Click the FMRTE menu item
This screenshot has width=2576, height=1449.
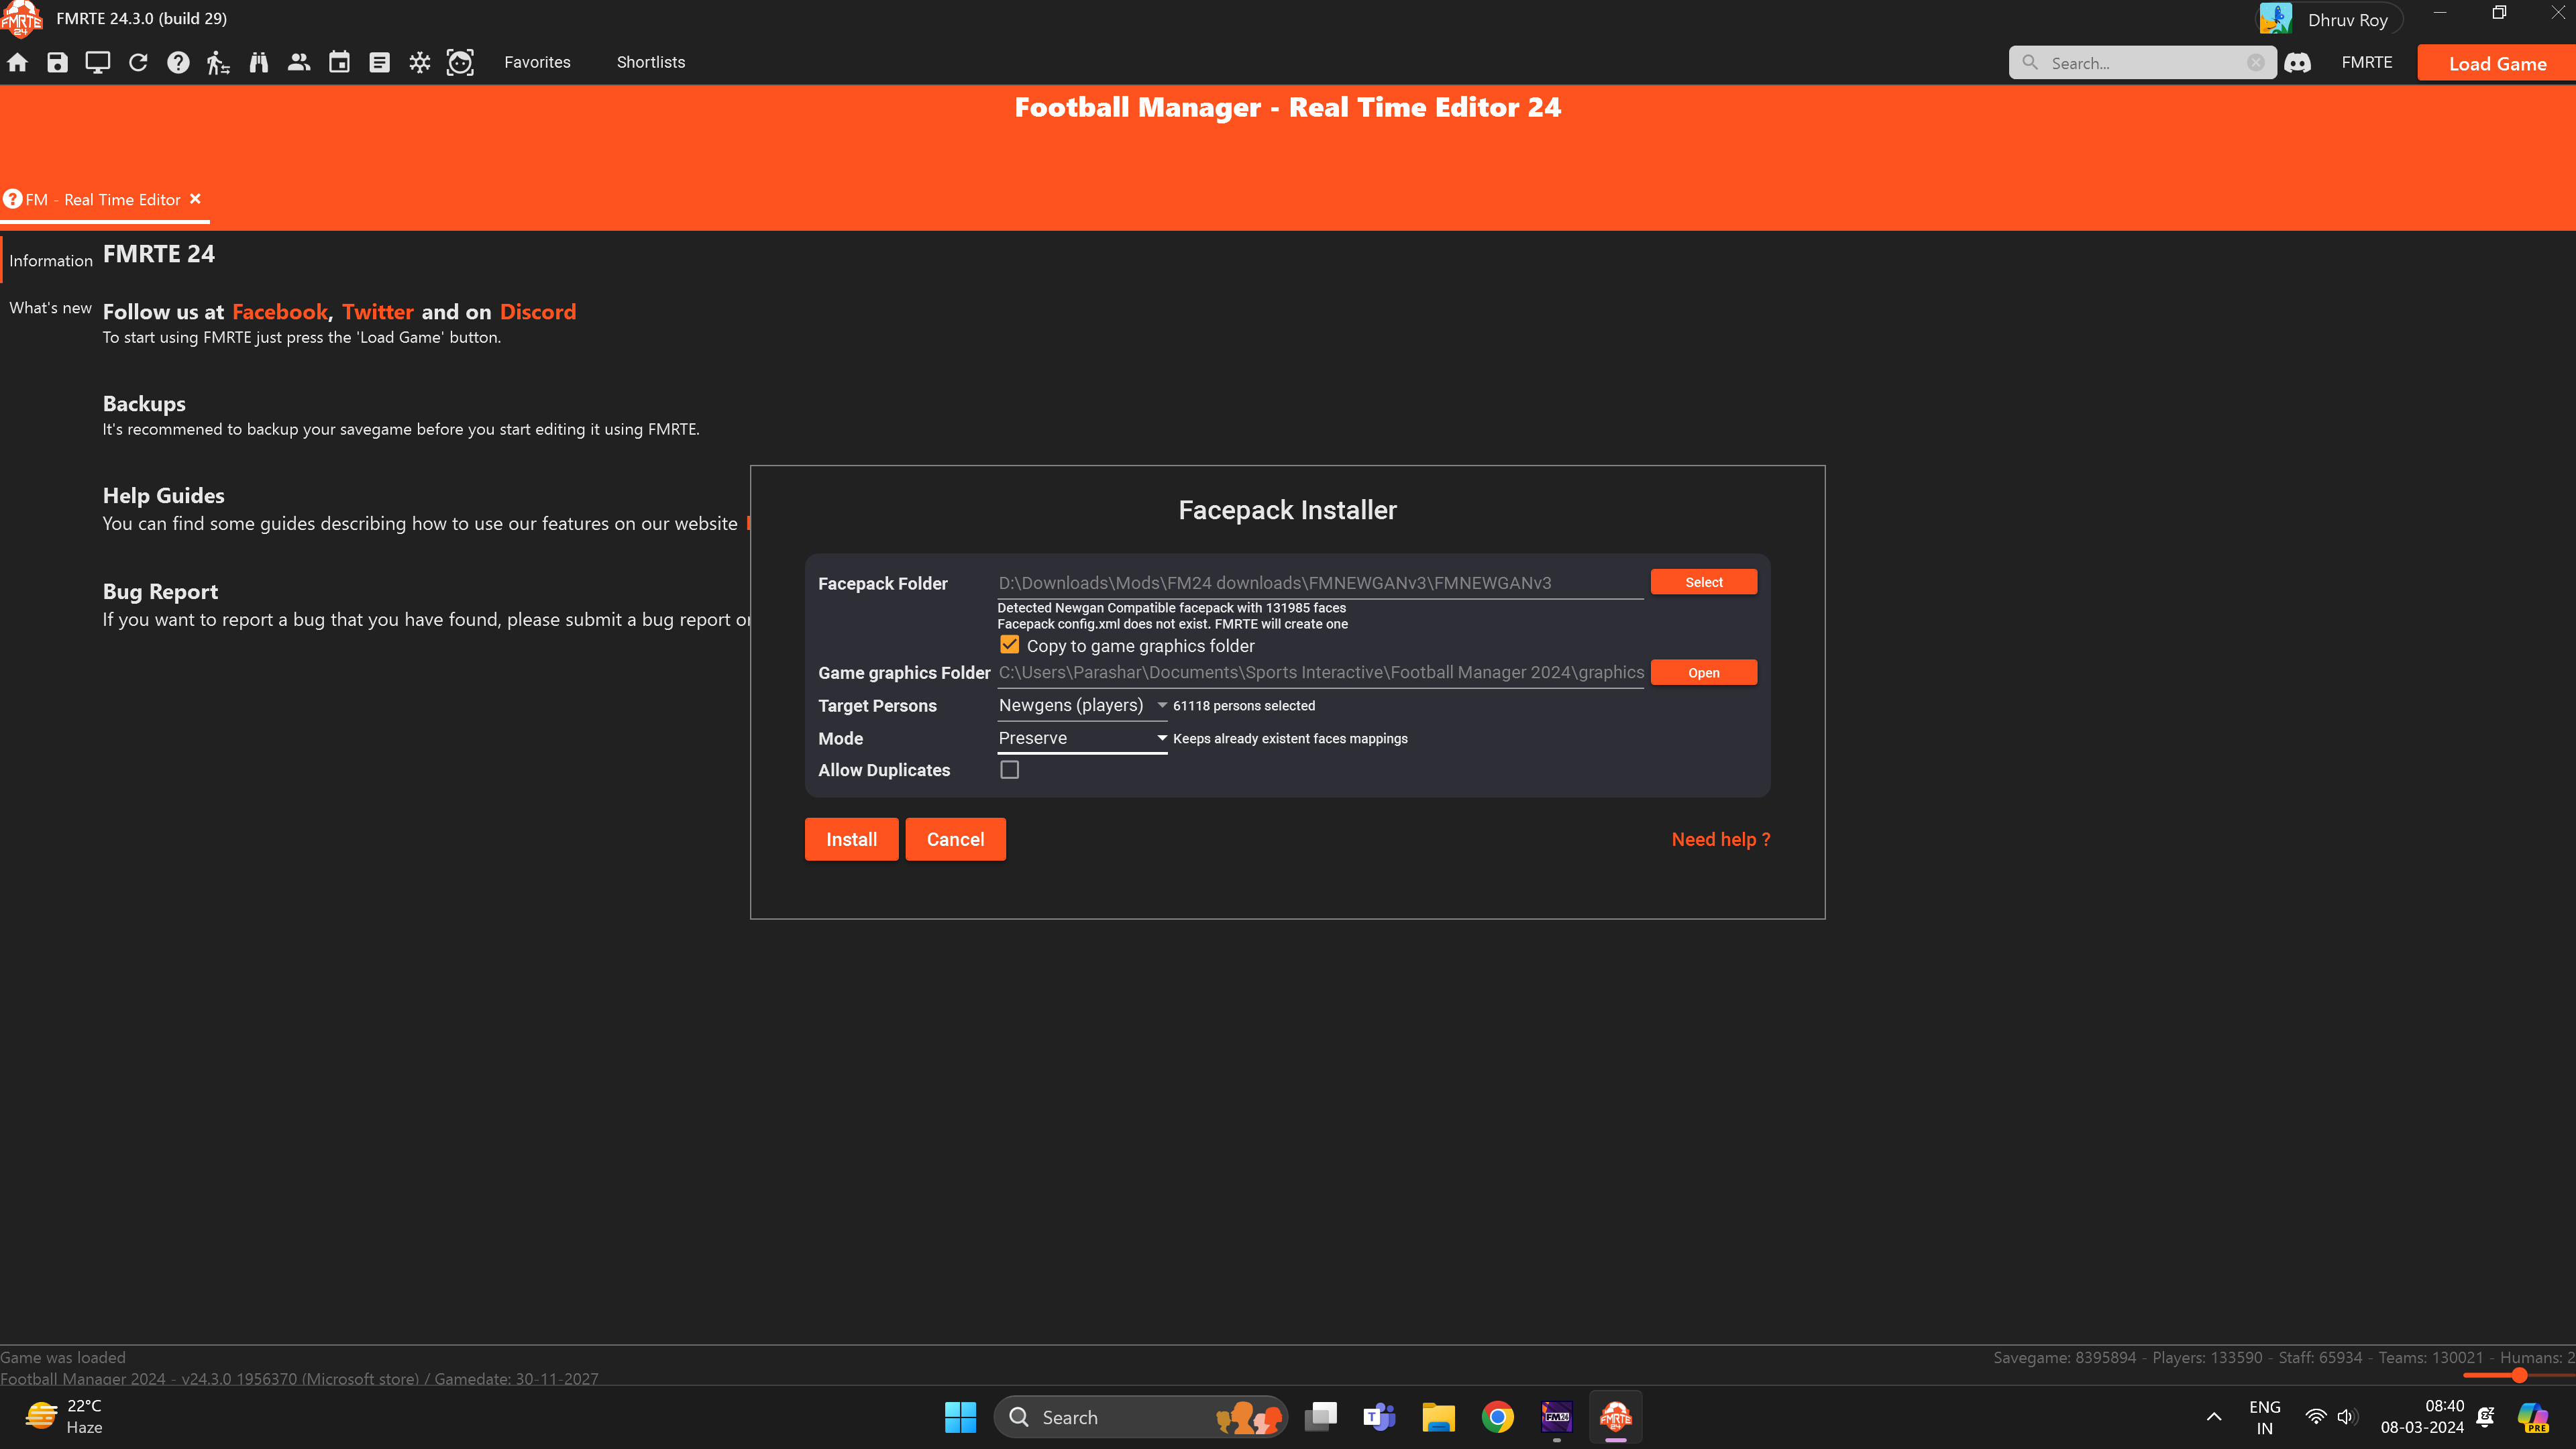2366,62
